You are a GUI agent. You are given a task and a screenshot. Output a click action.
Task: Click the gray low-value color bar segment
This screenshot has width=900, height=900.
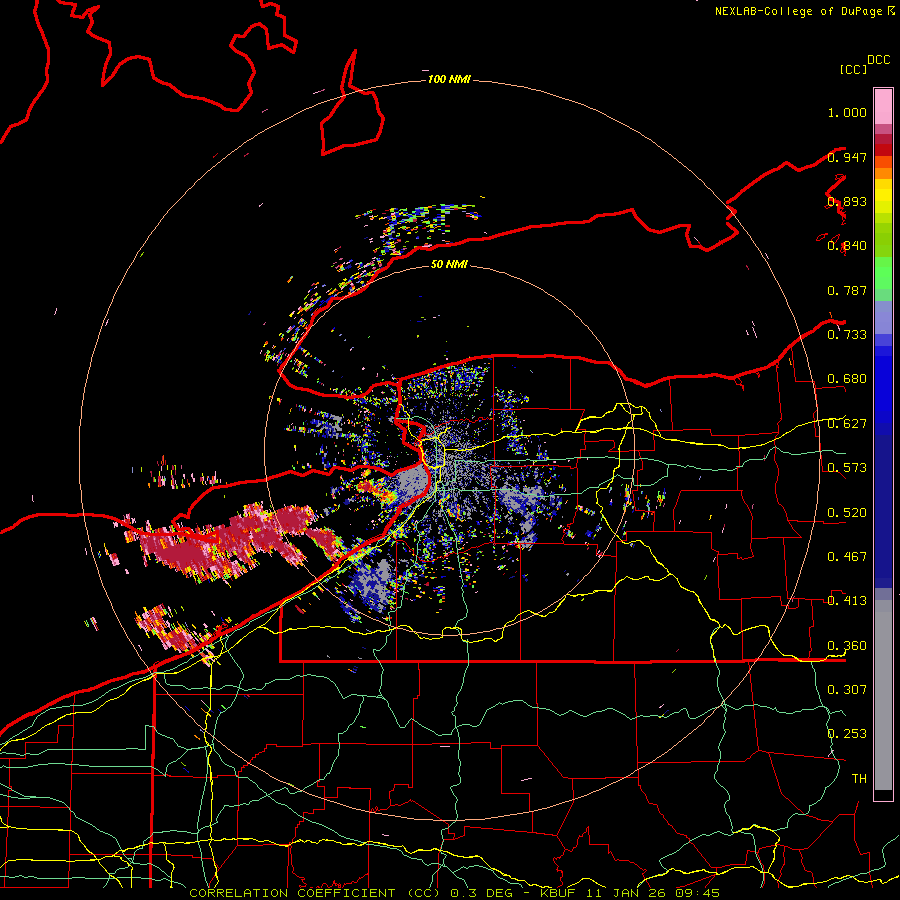(x=883, y=695)
